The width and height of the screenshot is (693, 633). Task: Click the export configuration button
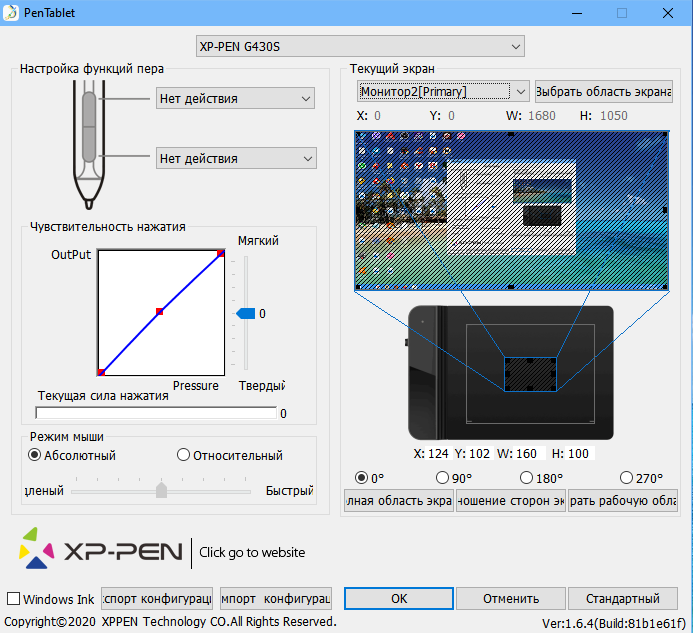click(157, 599)
